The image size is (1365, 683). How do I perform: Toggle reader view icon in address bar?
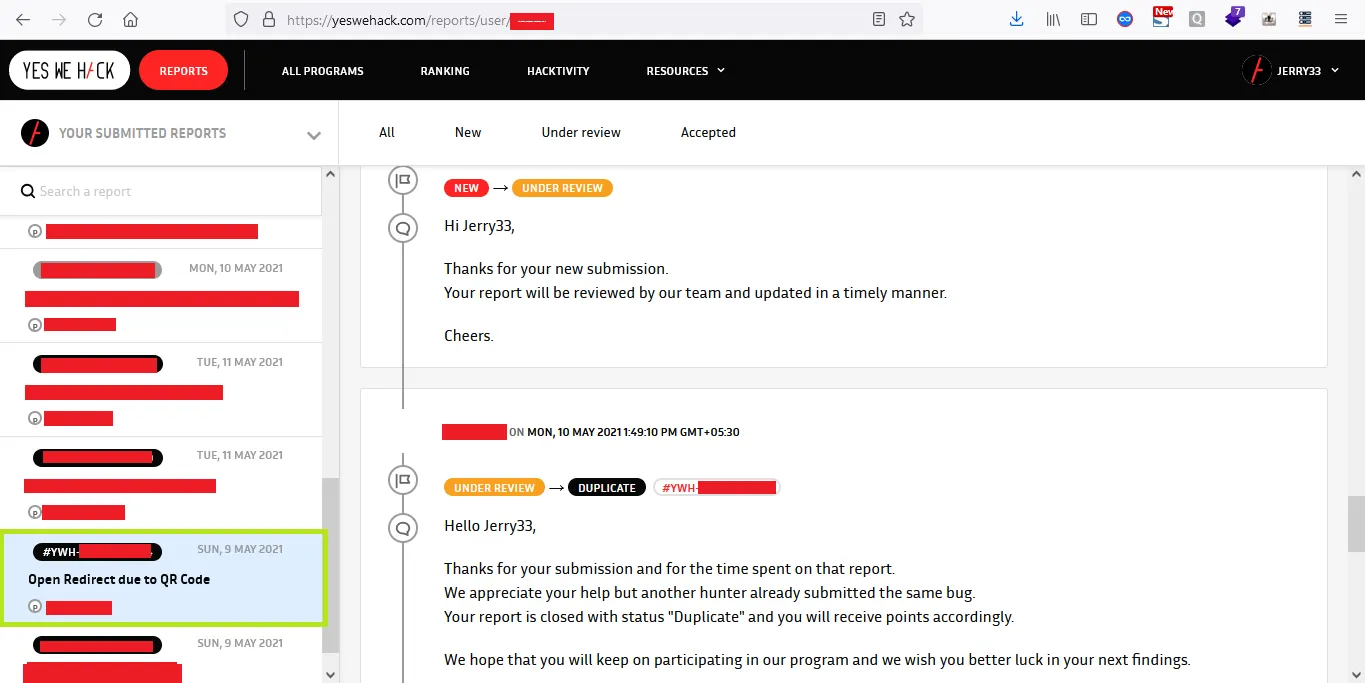(x=879, y=19)
